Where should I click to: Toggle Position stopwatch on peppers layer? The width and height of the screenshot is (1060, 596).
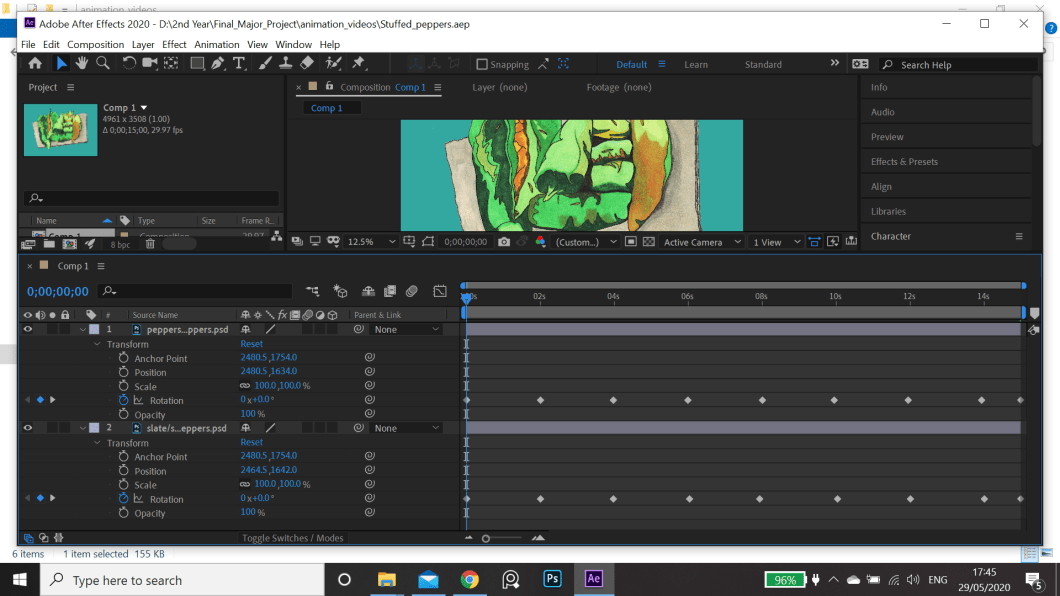(x=123, y=372)
